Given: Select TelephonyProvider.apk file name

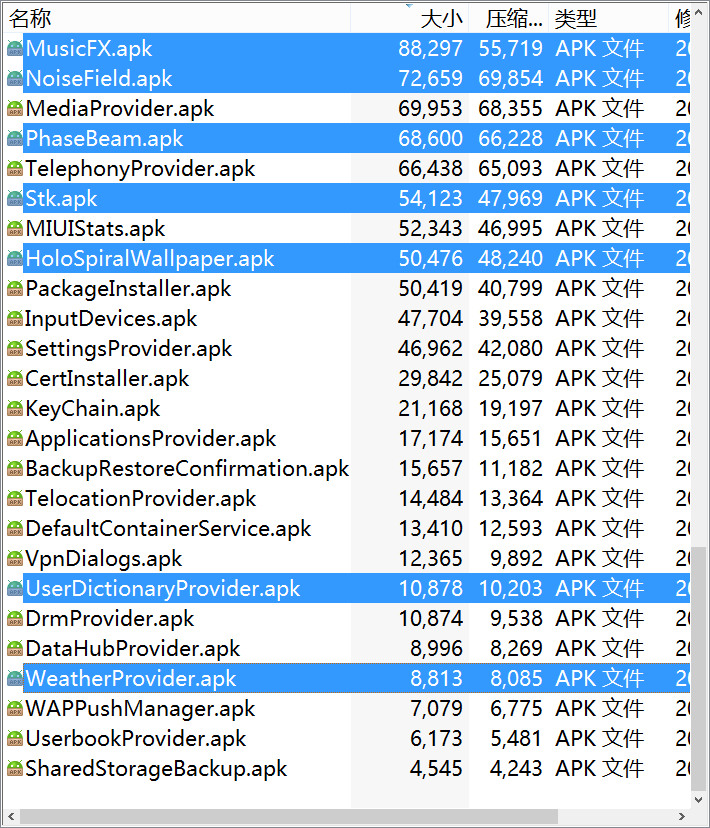Looking at the screenshot, I should pyautogui.click(x=140, y=169).
